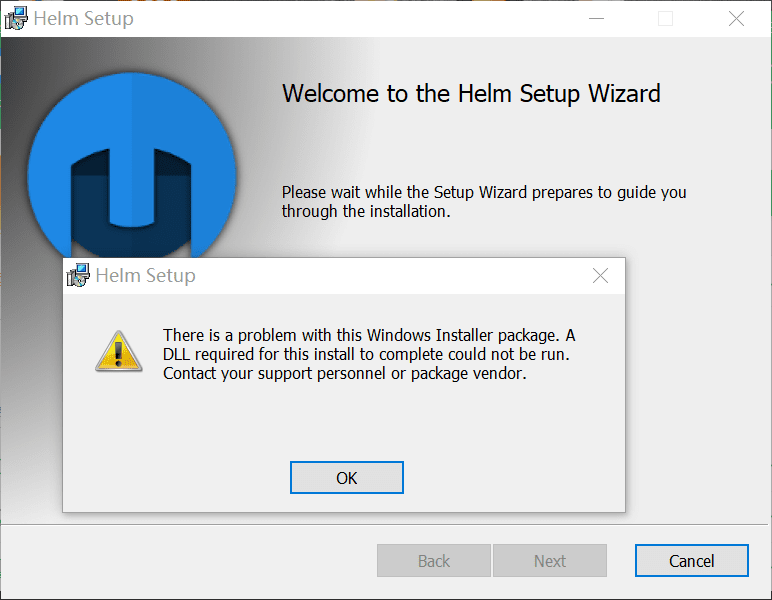Click the "There is a problem" error line

coord(368,335)
